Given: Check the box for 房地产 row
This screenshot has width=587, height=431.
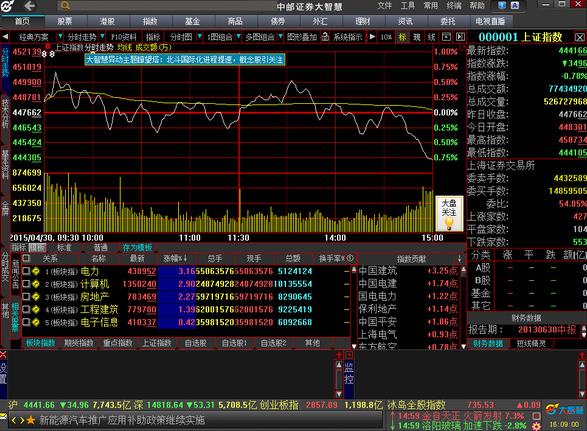Looking at the screenshot, I should coord(26,296).
